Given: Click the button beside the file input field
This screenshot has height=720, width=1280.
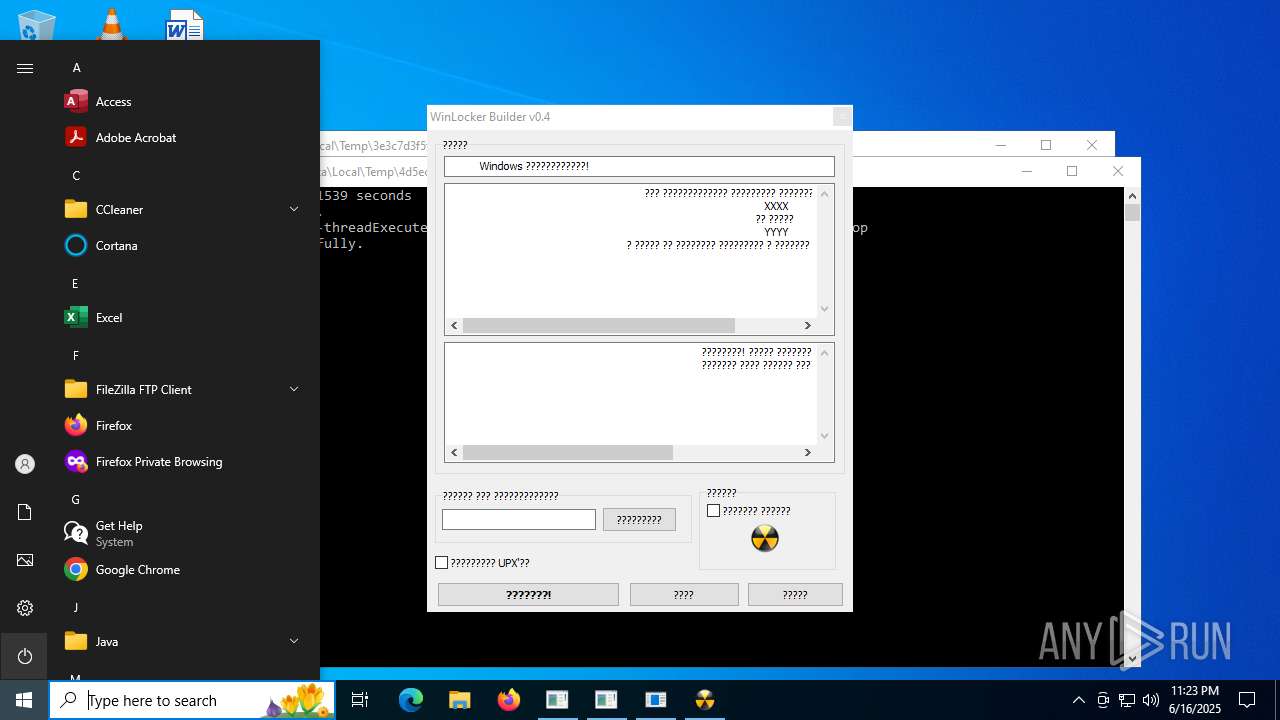Looking at the screenshot, I should [x=639, y=520].
